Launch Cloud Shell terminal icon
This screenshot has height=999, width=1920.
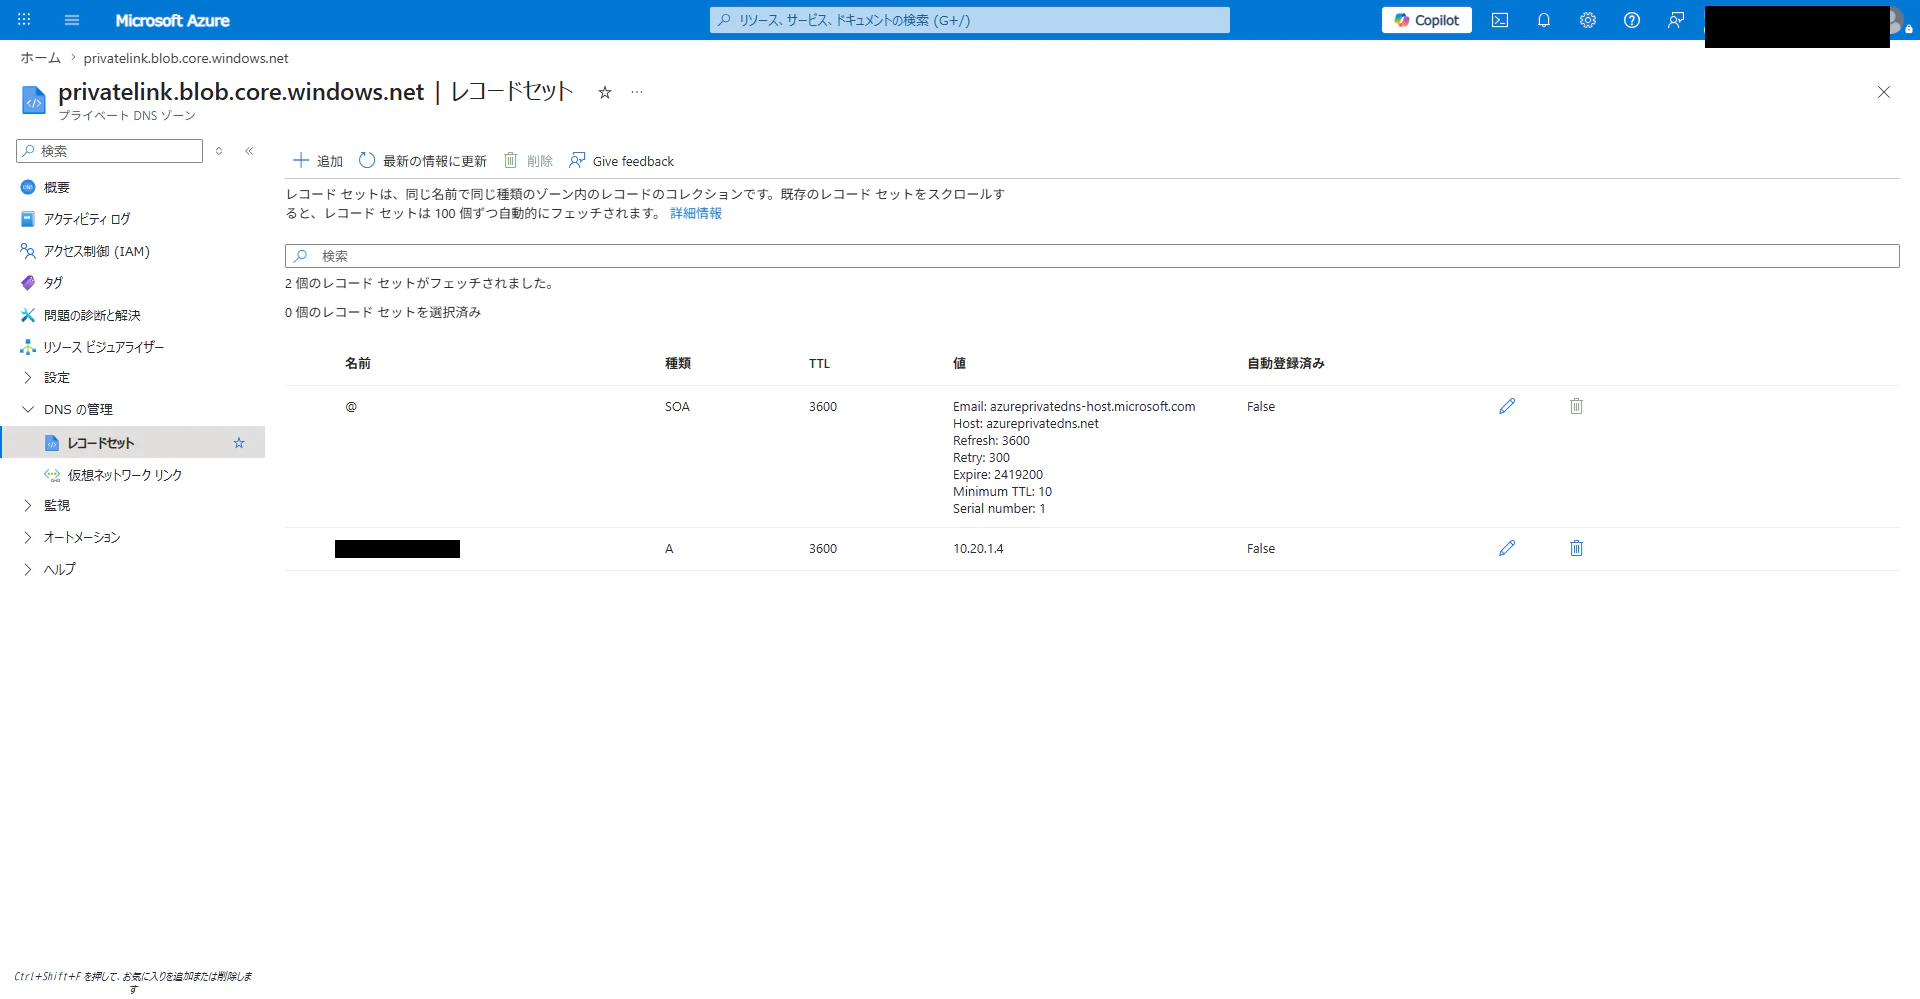[x=1500, y=20]
